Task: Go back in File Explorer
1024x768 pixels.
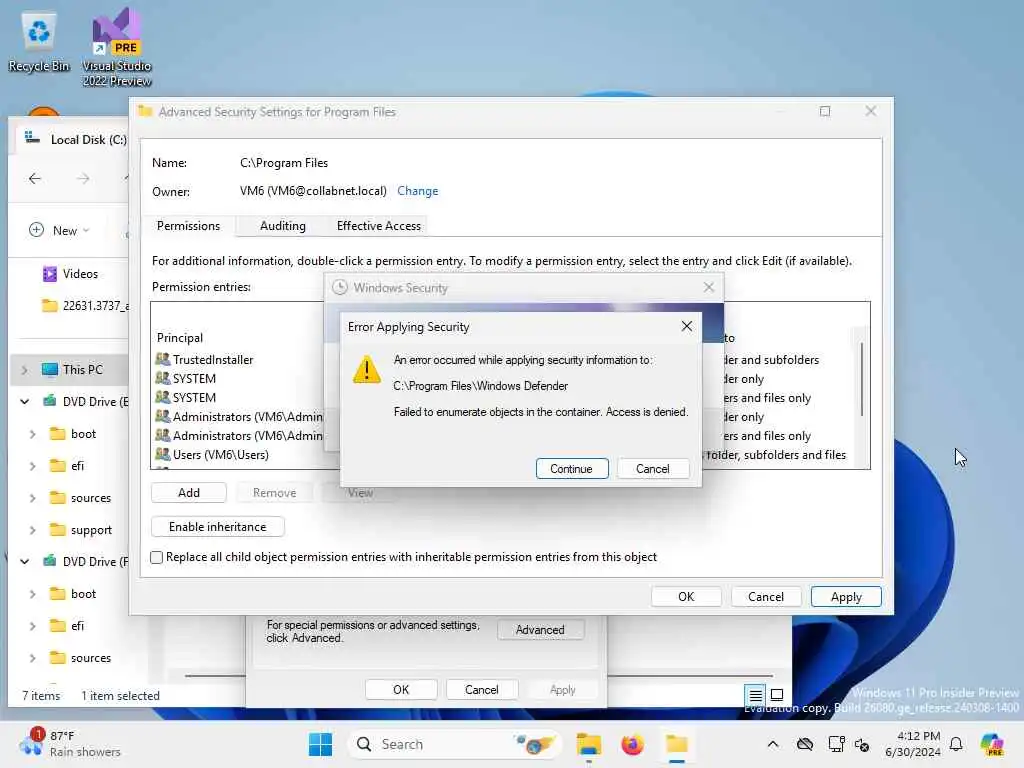Action: point(35,178)
